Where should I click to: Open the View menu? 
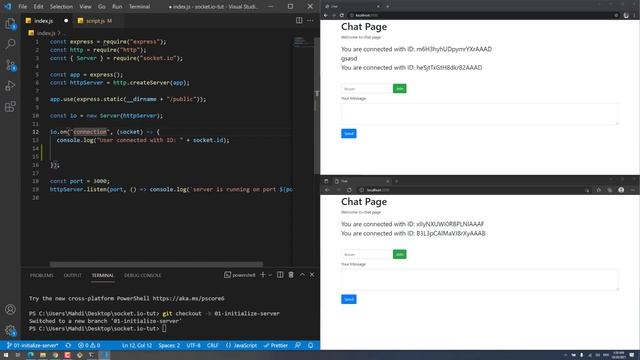(85, 7)
